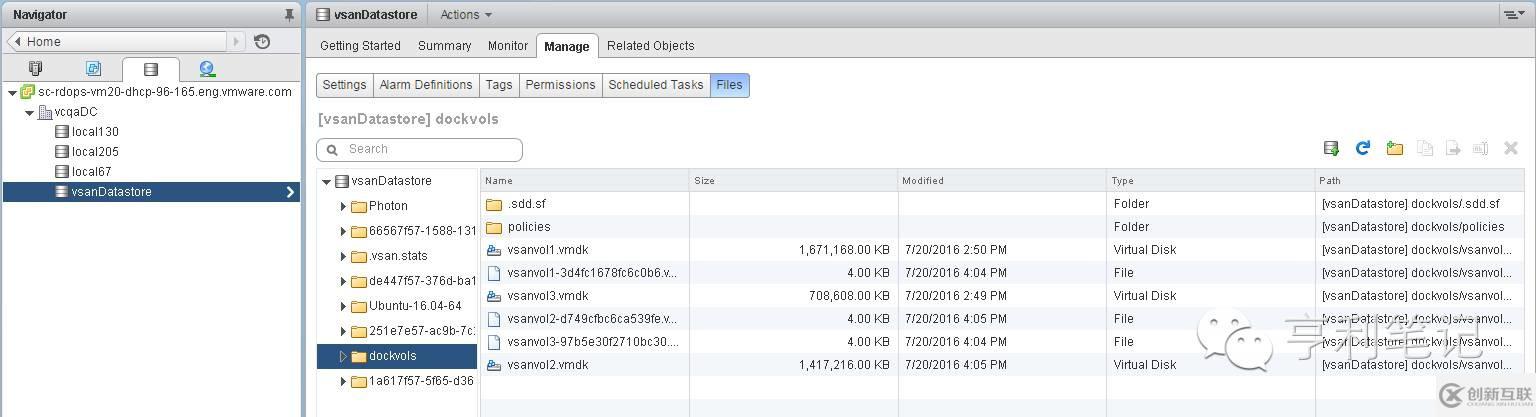Open the panel options menu icon at the top right
Image resolution: width=1536 pixels, height=417 pixels.
click(1513, 15)
